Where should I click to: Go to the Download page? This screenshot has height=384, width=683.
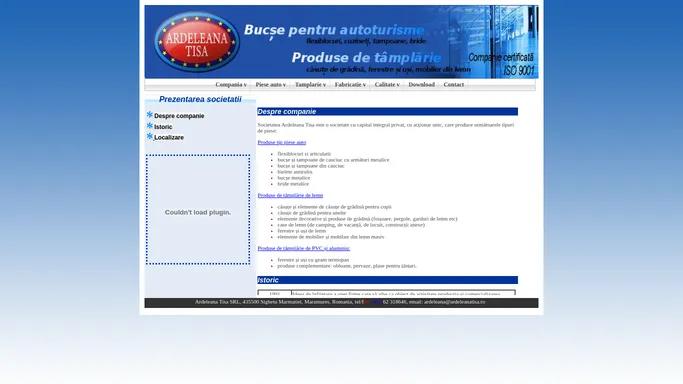421,84
